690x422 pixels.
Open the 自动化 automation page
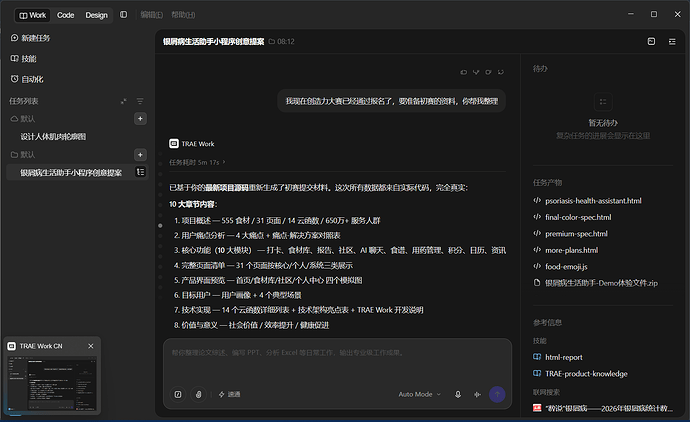(27, 79)
